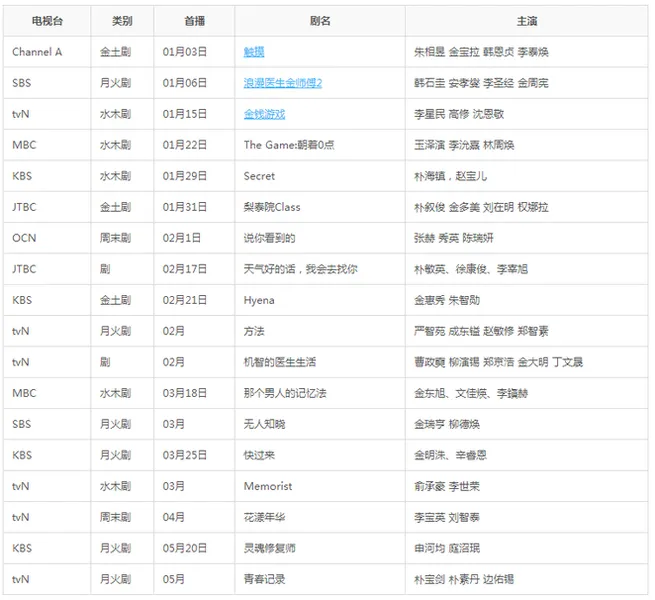Select the drama title 青春记录
Screen dimensions: 655x600
point(264,579)
